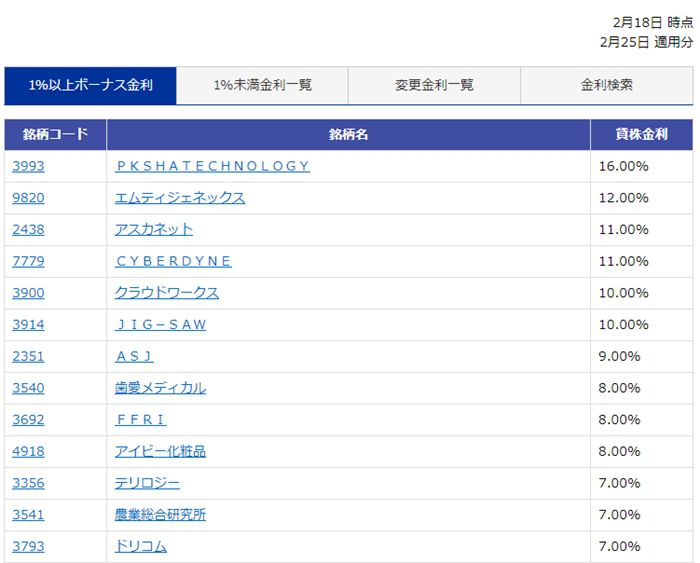Click stock code 4918 link

[x=28, y=452]
